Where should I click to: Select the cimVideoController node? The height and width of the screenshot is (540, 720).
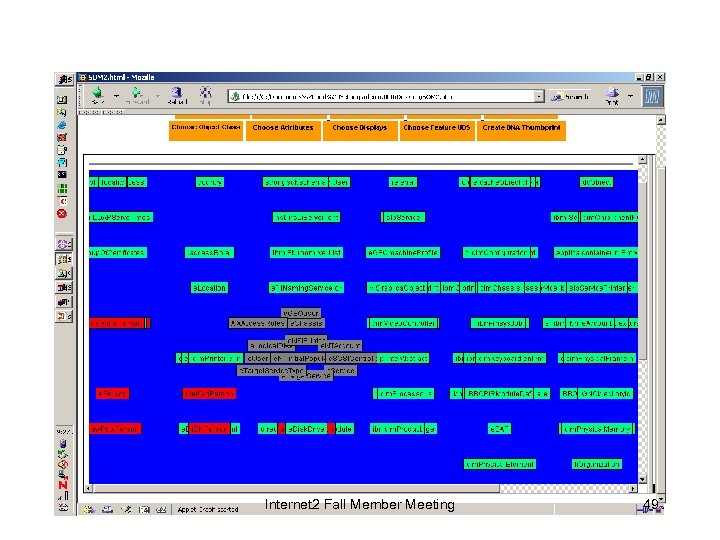(403, 323)
